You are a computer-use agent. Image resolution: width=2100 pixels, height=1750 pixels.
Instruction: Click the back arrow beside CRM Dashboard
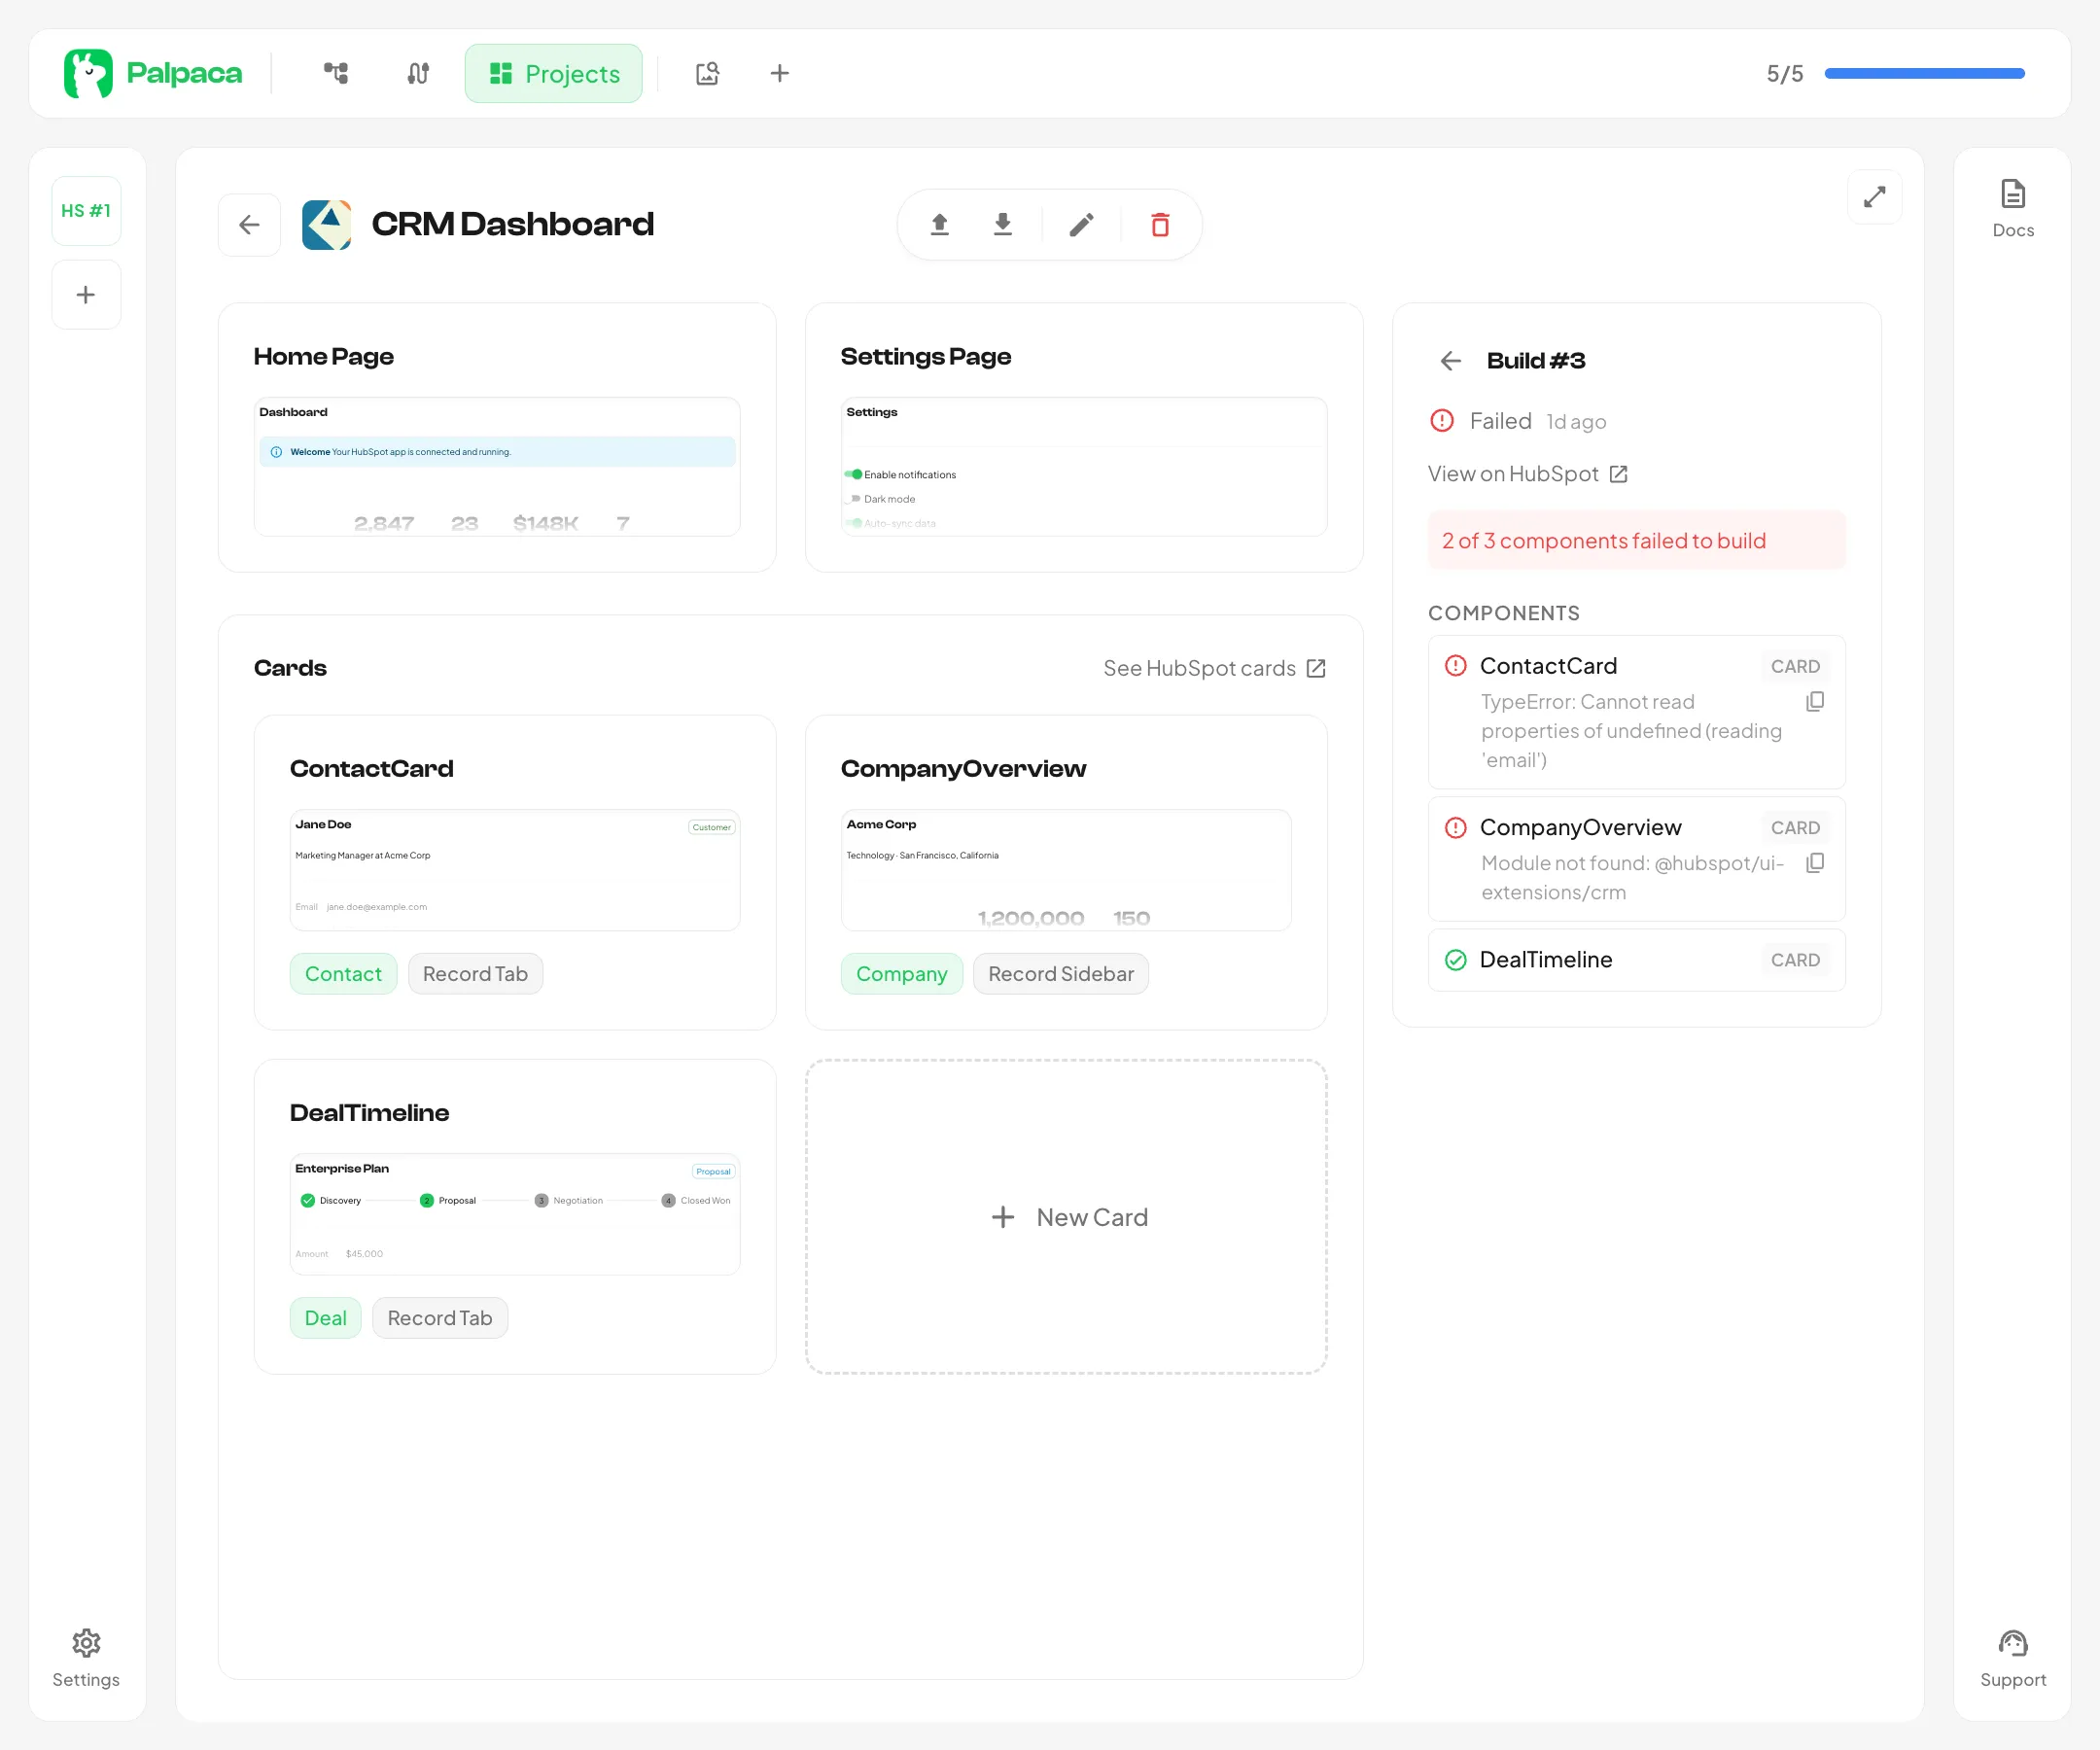tap(249, 225)
